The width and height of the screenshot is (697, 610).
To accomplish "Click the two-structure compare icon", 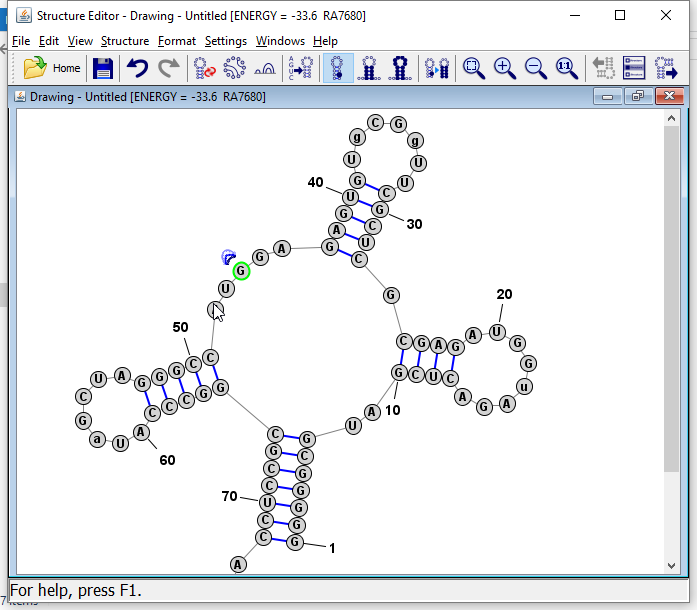I will [x=437, y=68].
